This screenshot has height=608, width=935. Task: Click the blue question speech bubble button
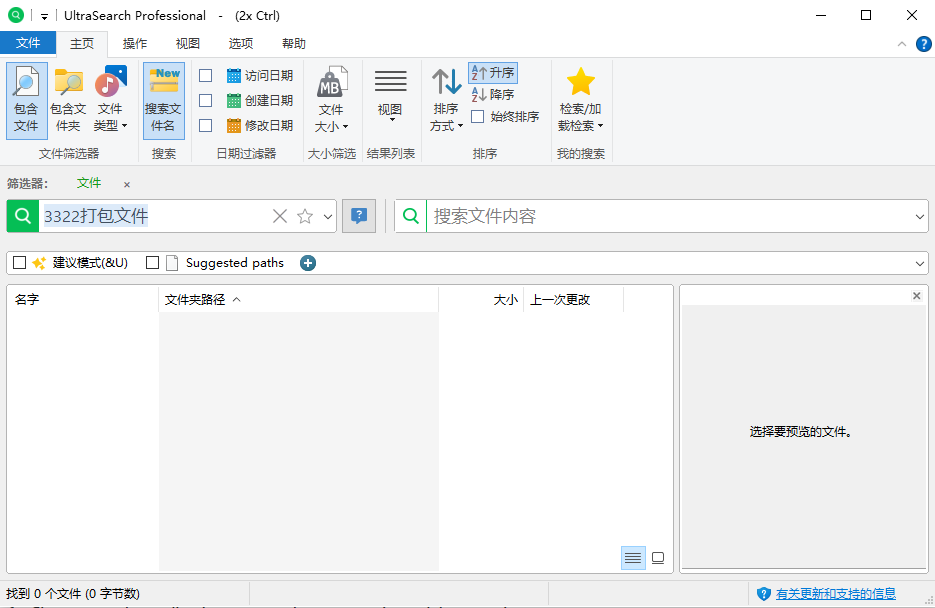point(359,216)
